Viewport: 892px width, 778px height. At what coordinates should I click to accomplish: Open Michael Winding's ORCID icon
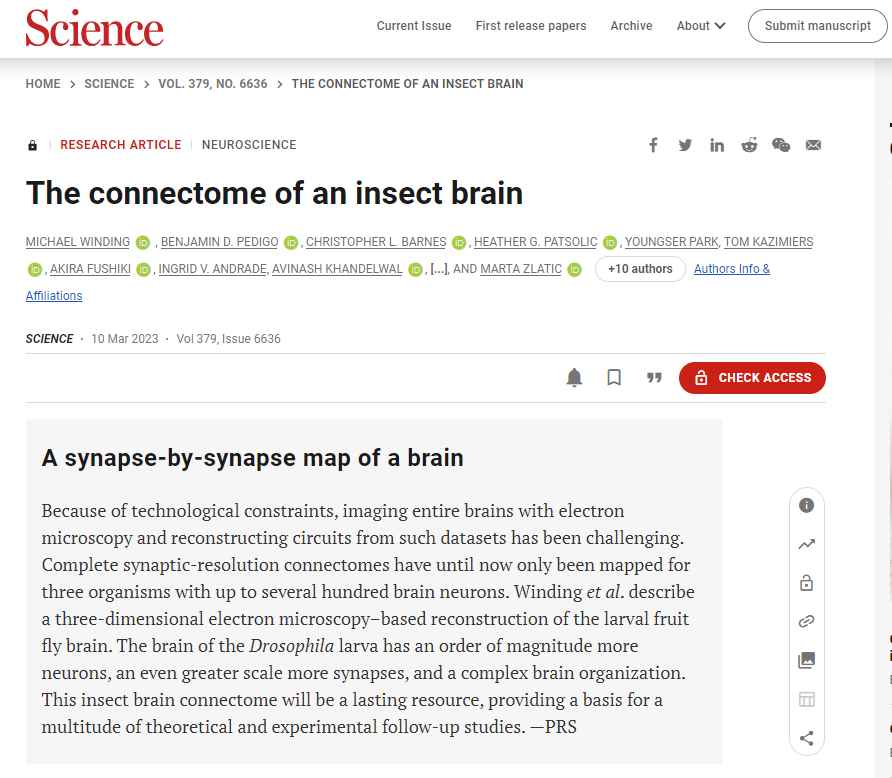click(x=143, y=243)
